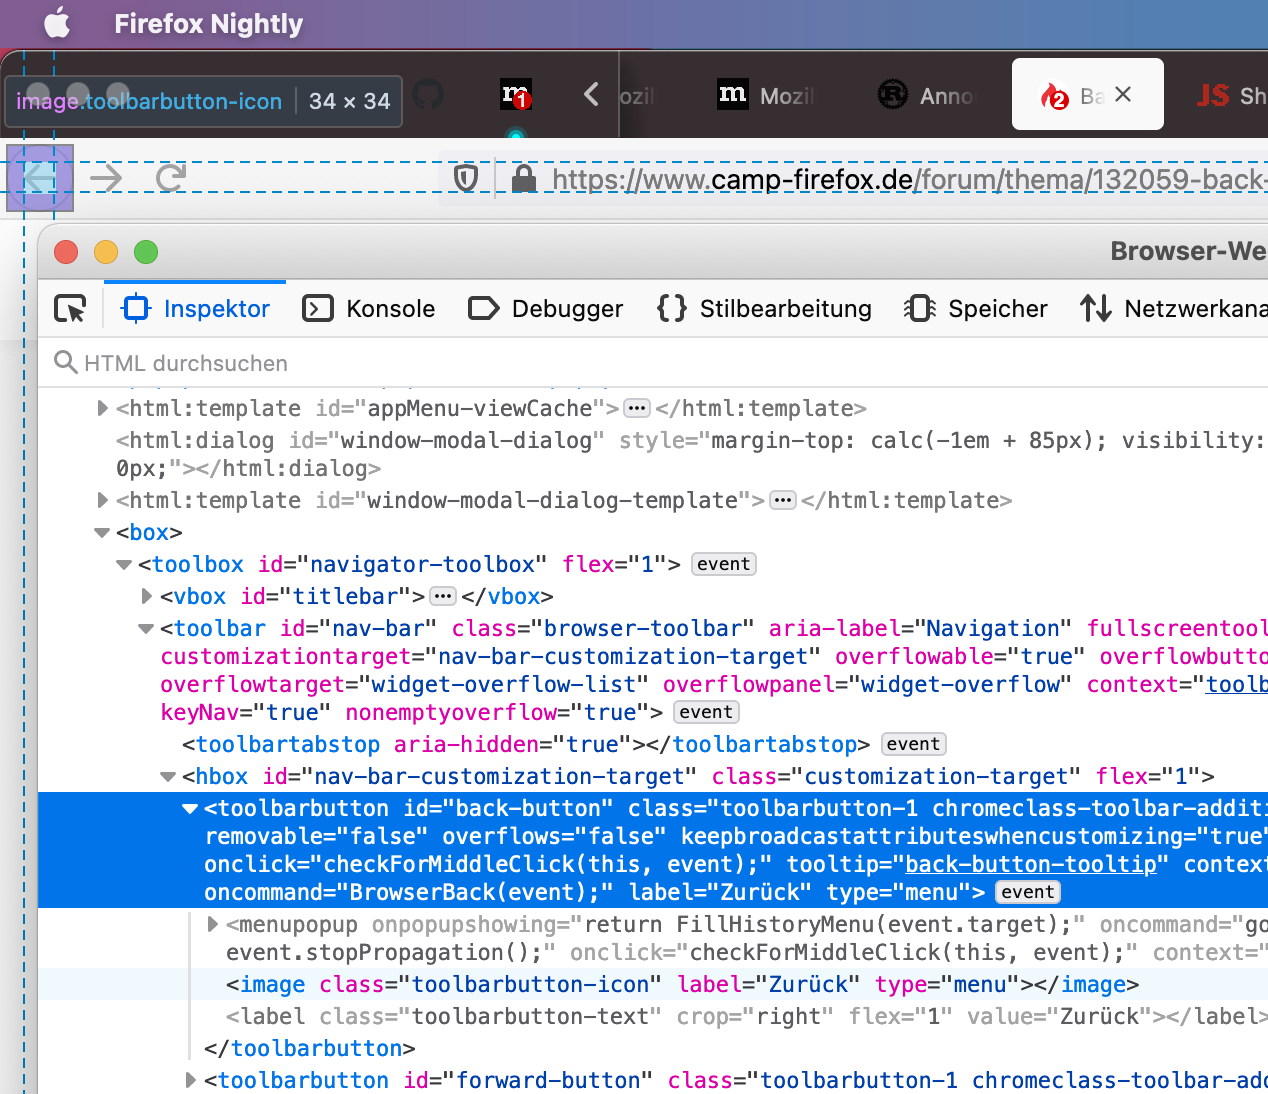Expand the forward-button toolbarbutton node
The width and height of the screenshot is (1268, 1094).
[x=191, y=1080]
